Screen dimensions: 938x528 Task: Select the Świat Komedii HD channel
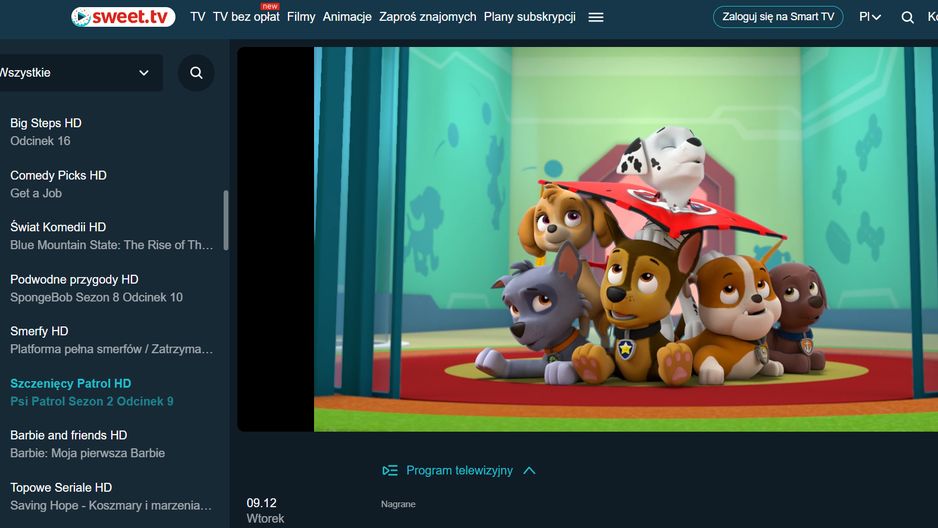coord(58,227)
